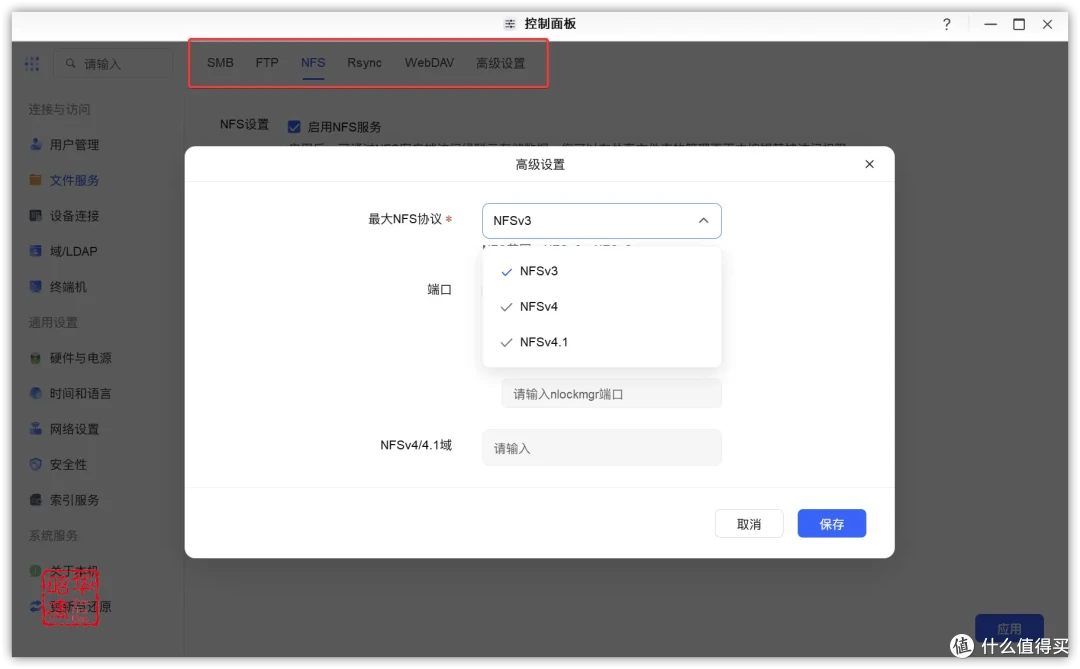Screen dimensions: 1080x669
Task: Click the help question mark icon
Action: (946, 24)
